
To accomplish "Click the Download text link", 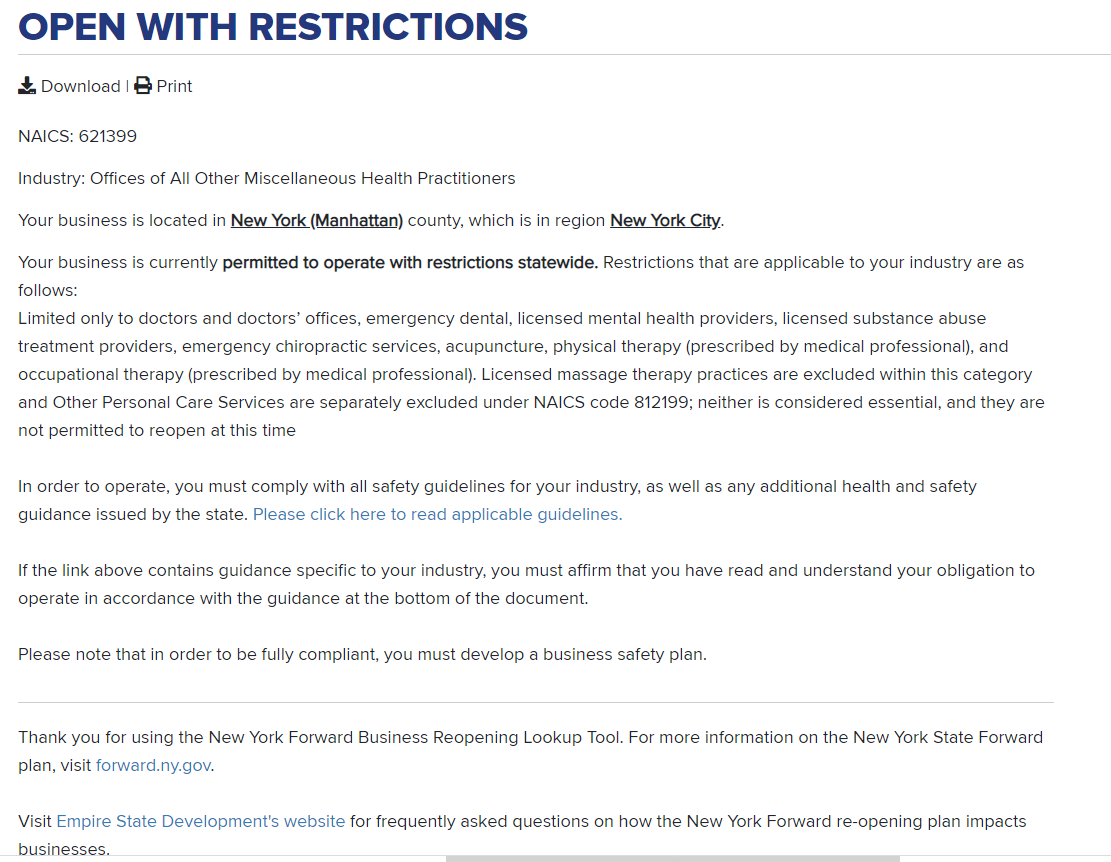I will [80, 86].
